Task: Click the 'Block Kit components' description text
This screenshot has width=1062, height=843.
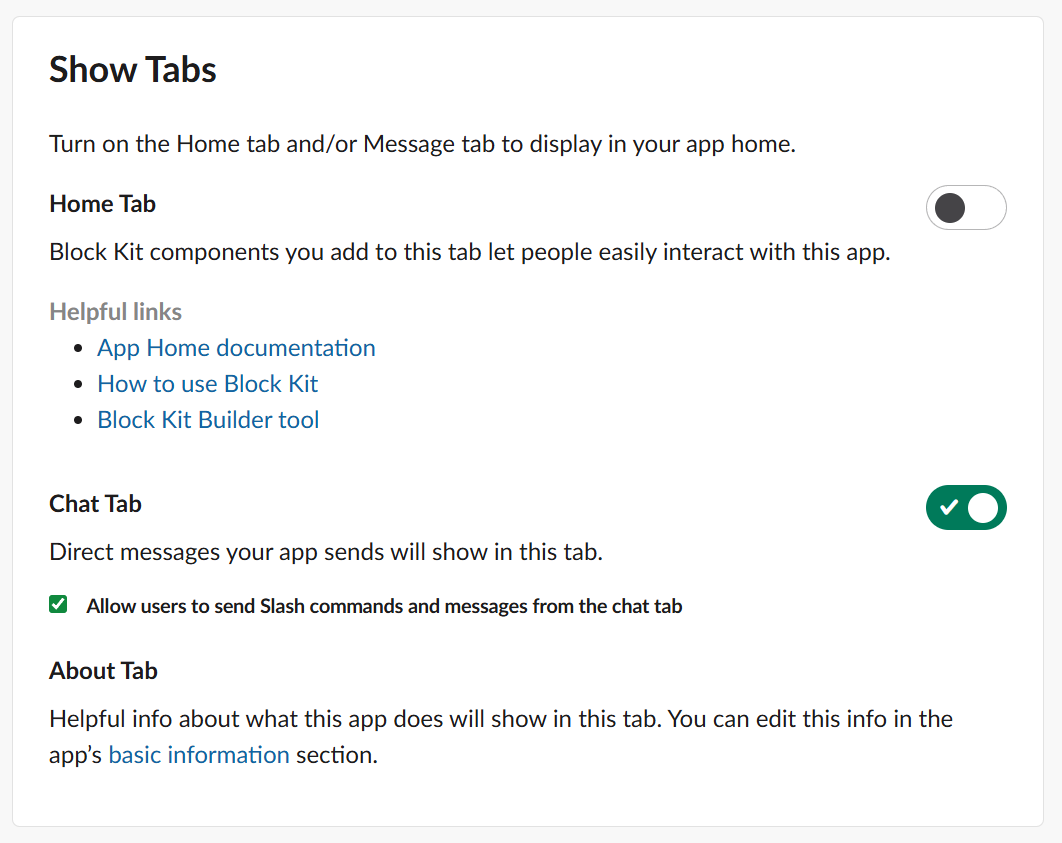Action: (x=469, y=252)
